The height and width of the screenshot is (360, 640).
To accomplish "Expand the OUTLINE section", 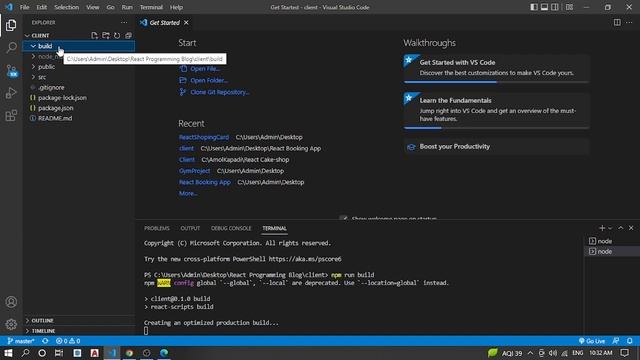I will click(78, 321).
